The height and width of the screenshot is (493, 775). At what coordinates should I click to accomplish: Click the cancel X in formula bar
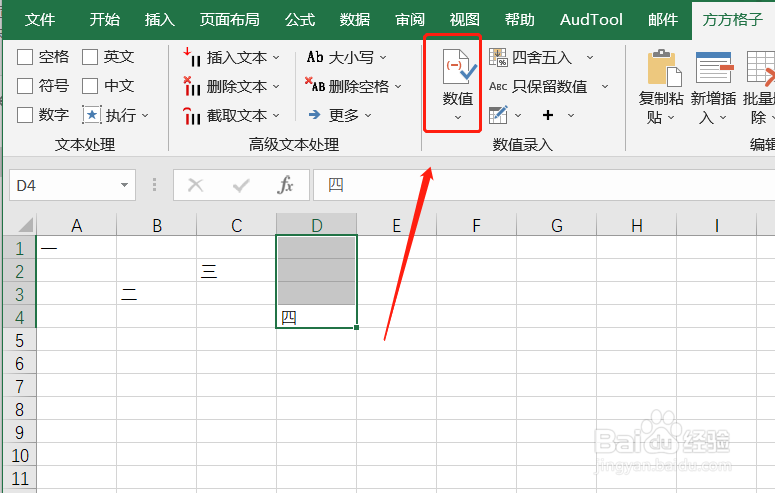pos(196,185)
